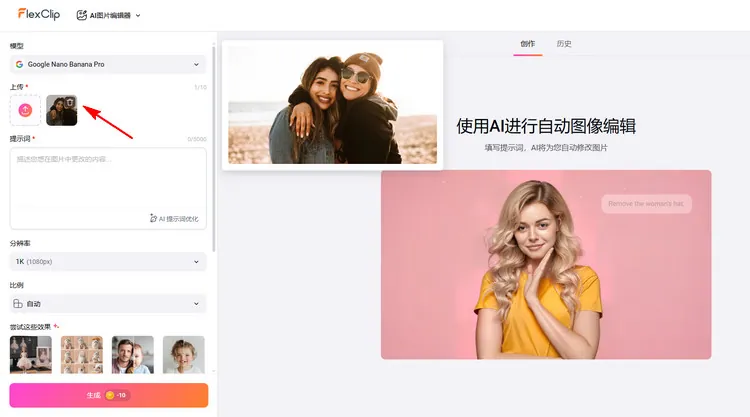Screen dimensions: 750x417
Task: Pick the couple portrait effect thumbnail
Action: point(132,355)
